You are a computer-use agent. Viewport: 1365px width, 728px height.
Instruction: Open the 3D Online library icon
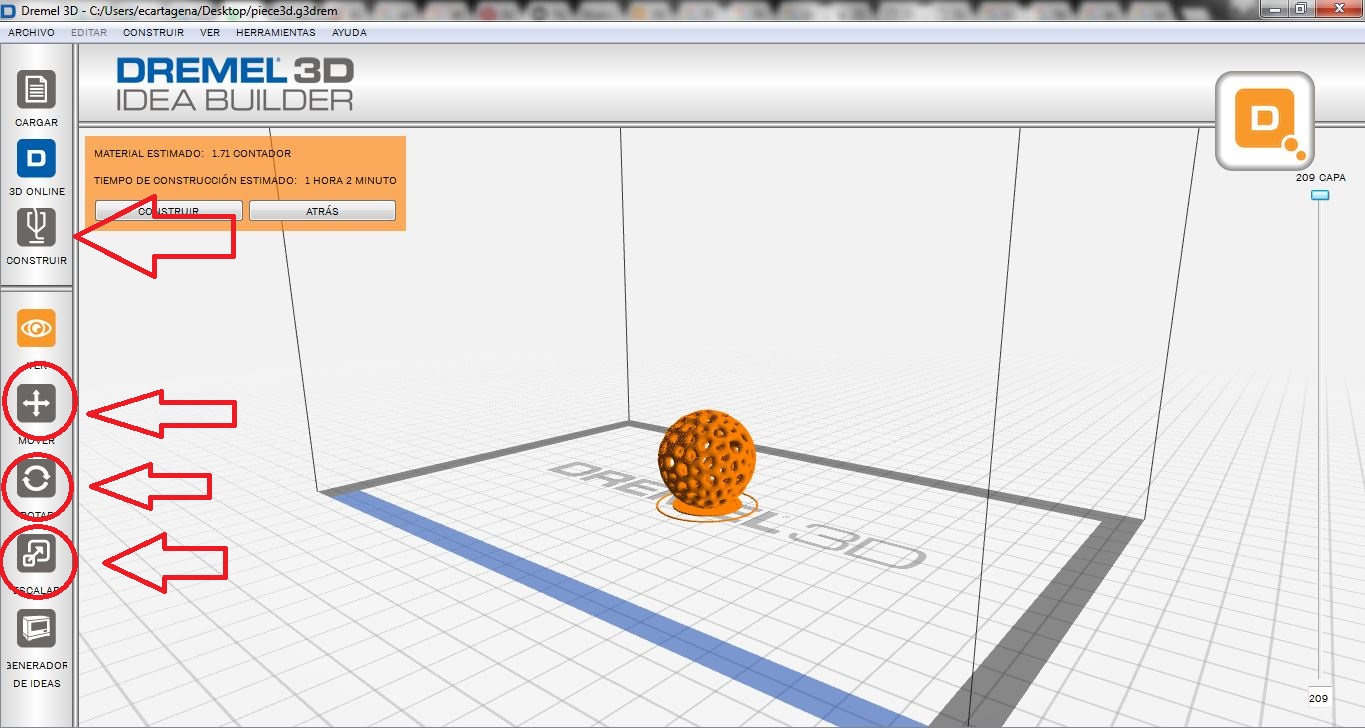[x=36, y=159]
